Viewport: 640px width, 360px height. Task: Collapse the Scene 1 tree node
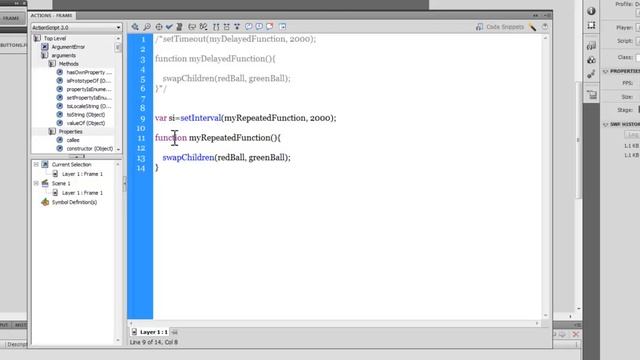click(x=36, y=183)
